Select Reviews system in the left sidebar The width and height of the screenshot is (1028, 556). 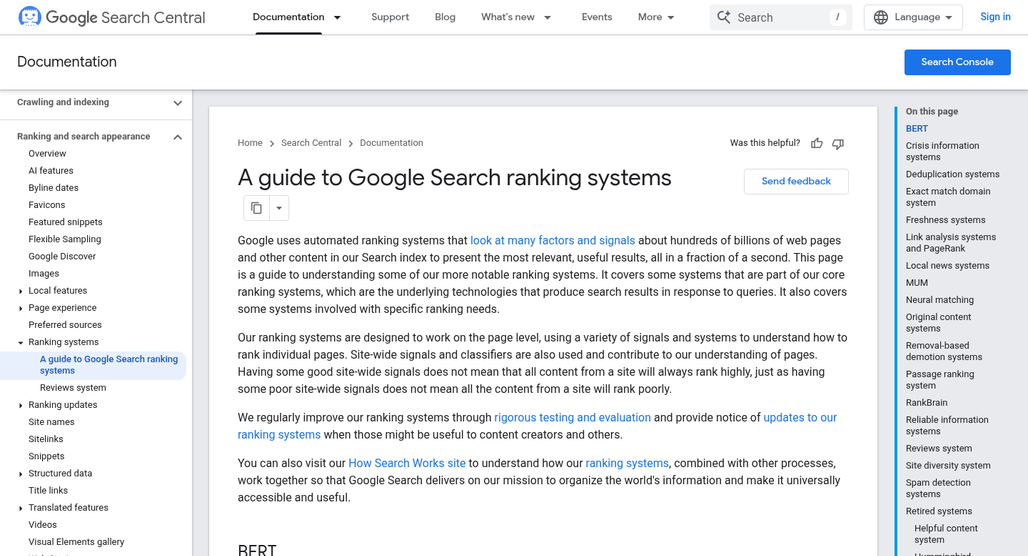coord(73,387)
